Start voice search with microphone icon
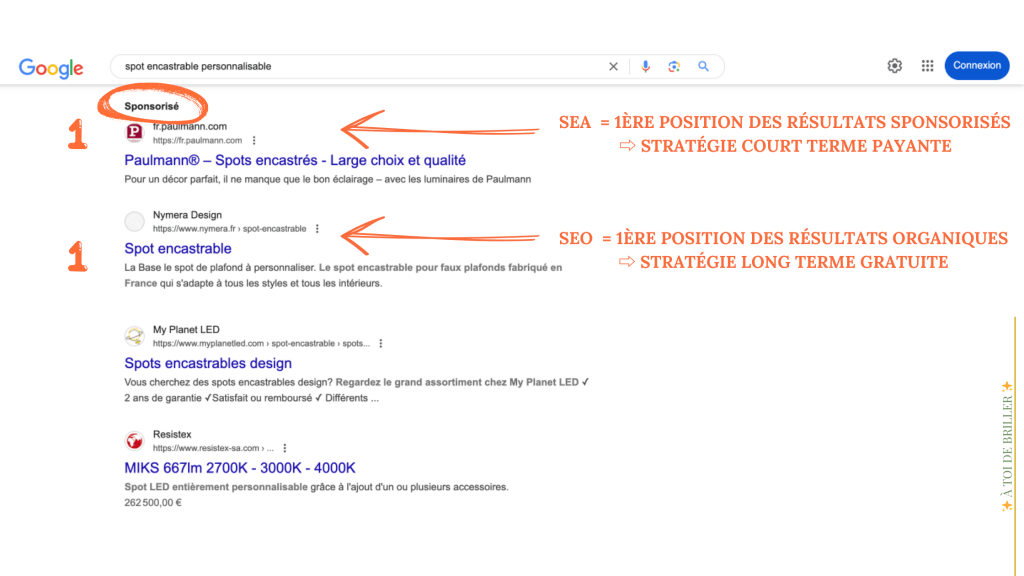Viewport: 1024px width, 576px height. point(646,66)
